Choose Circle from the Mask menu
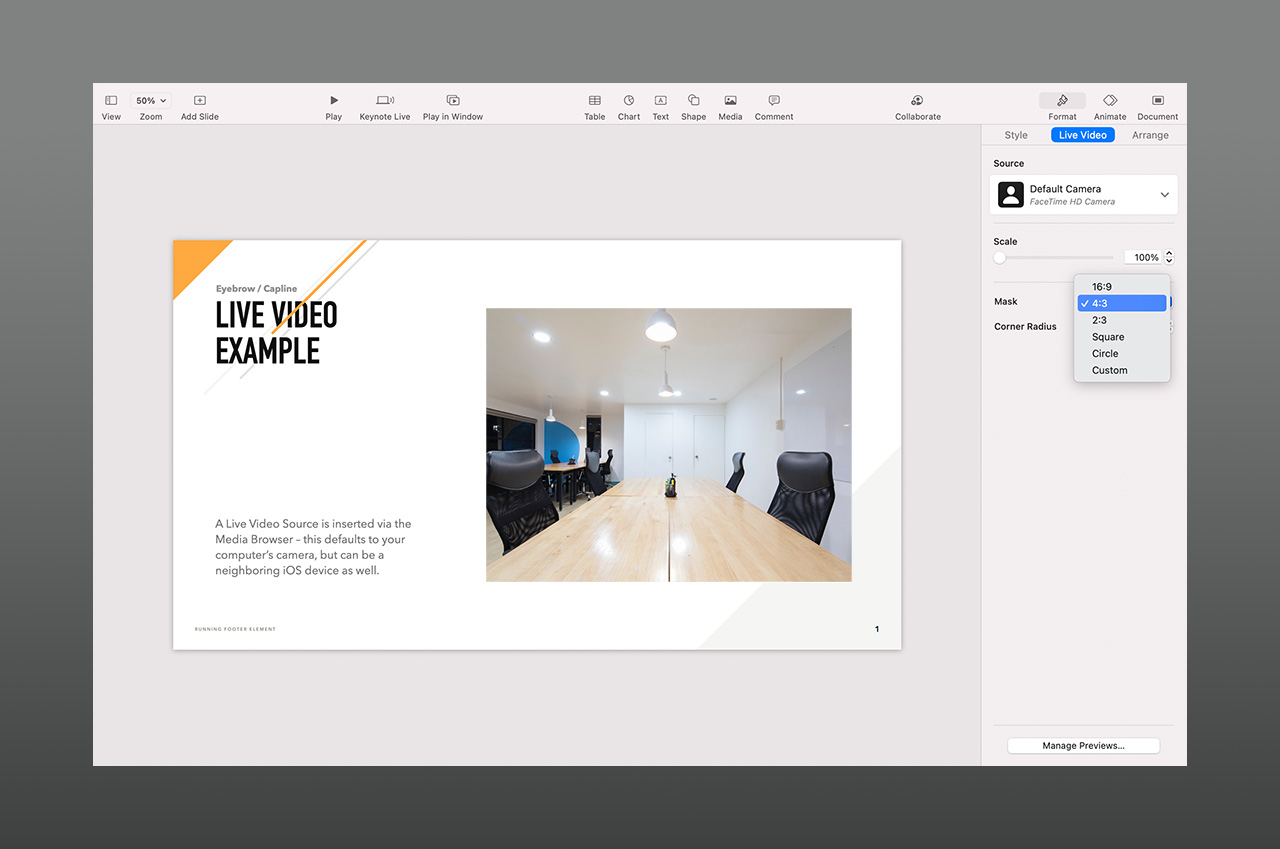 point(1105,354)
